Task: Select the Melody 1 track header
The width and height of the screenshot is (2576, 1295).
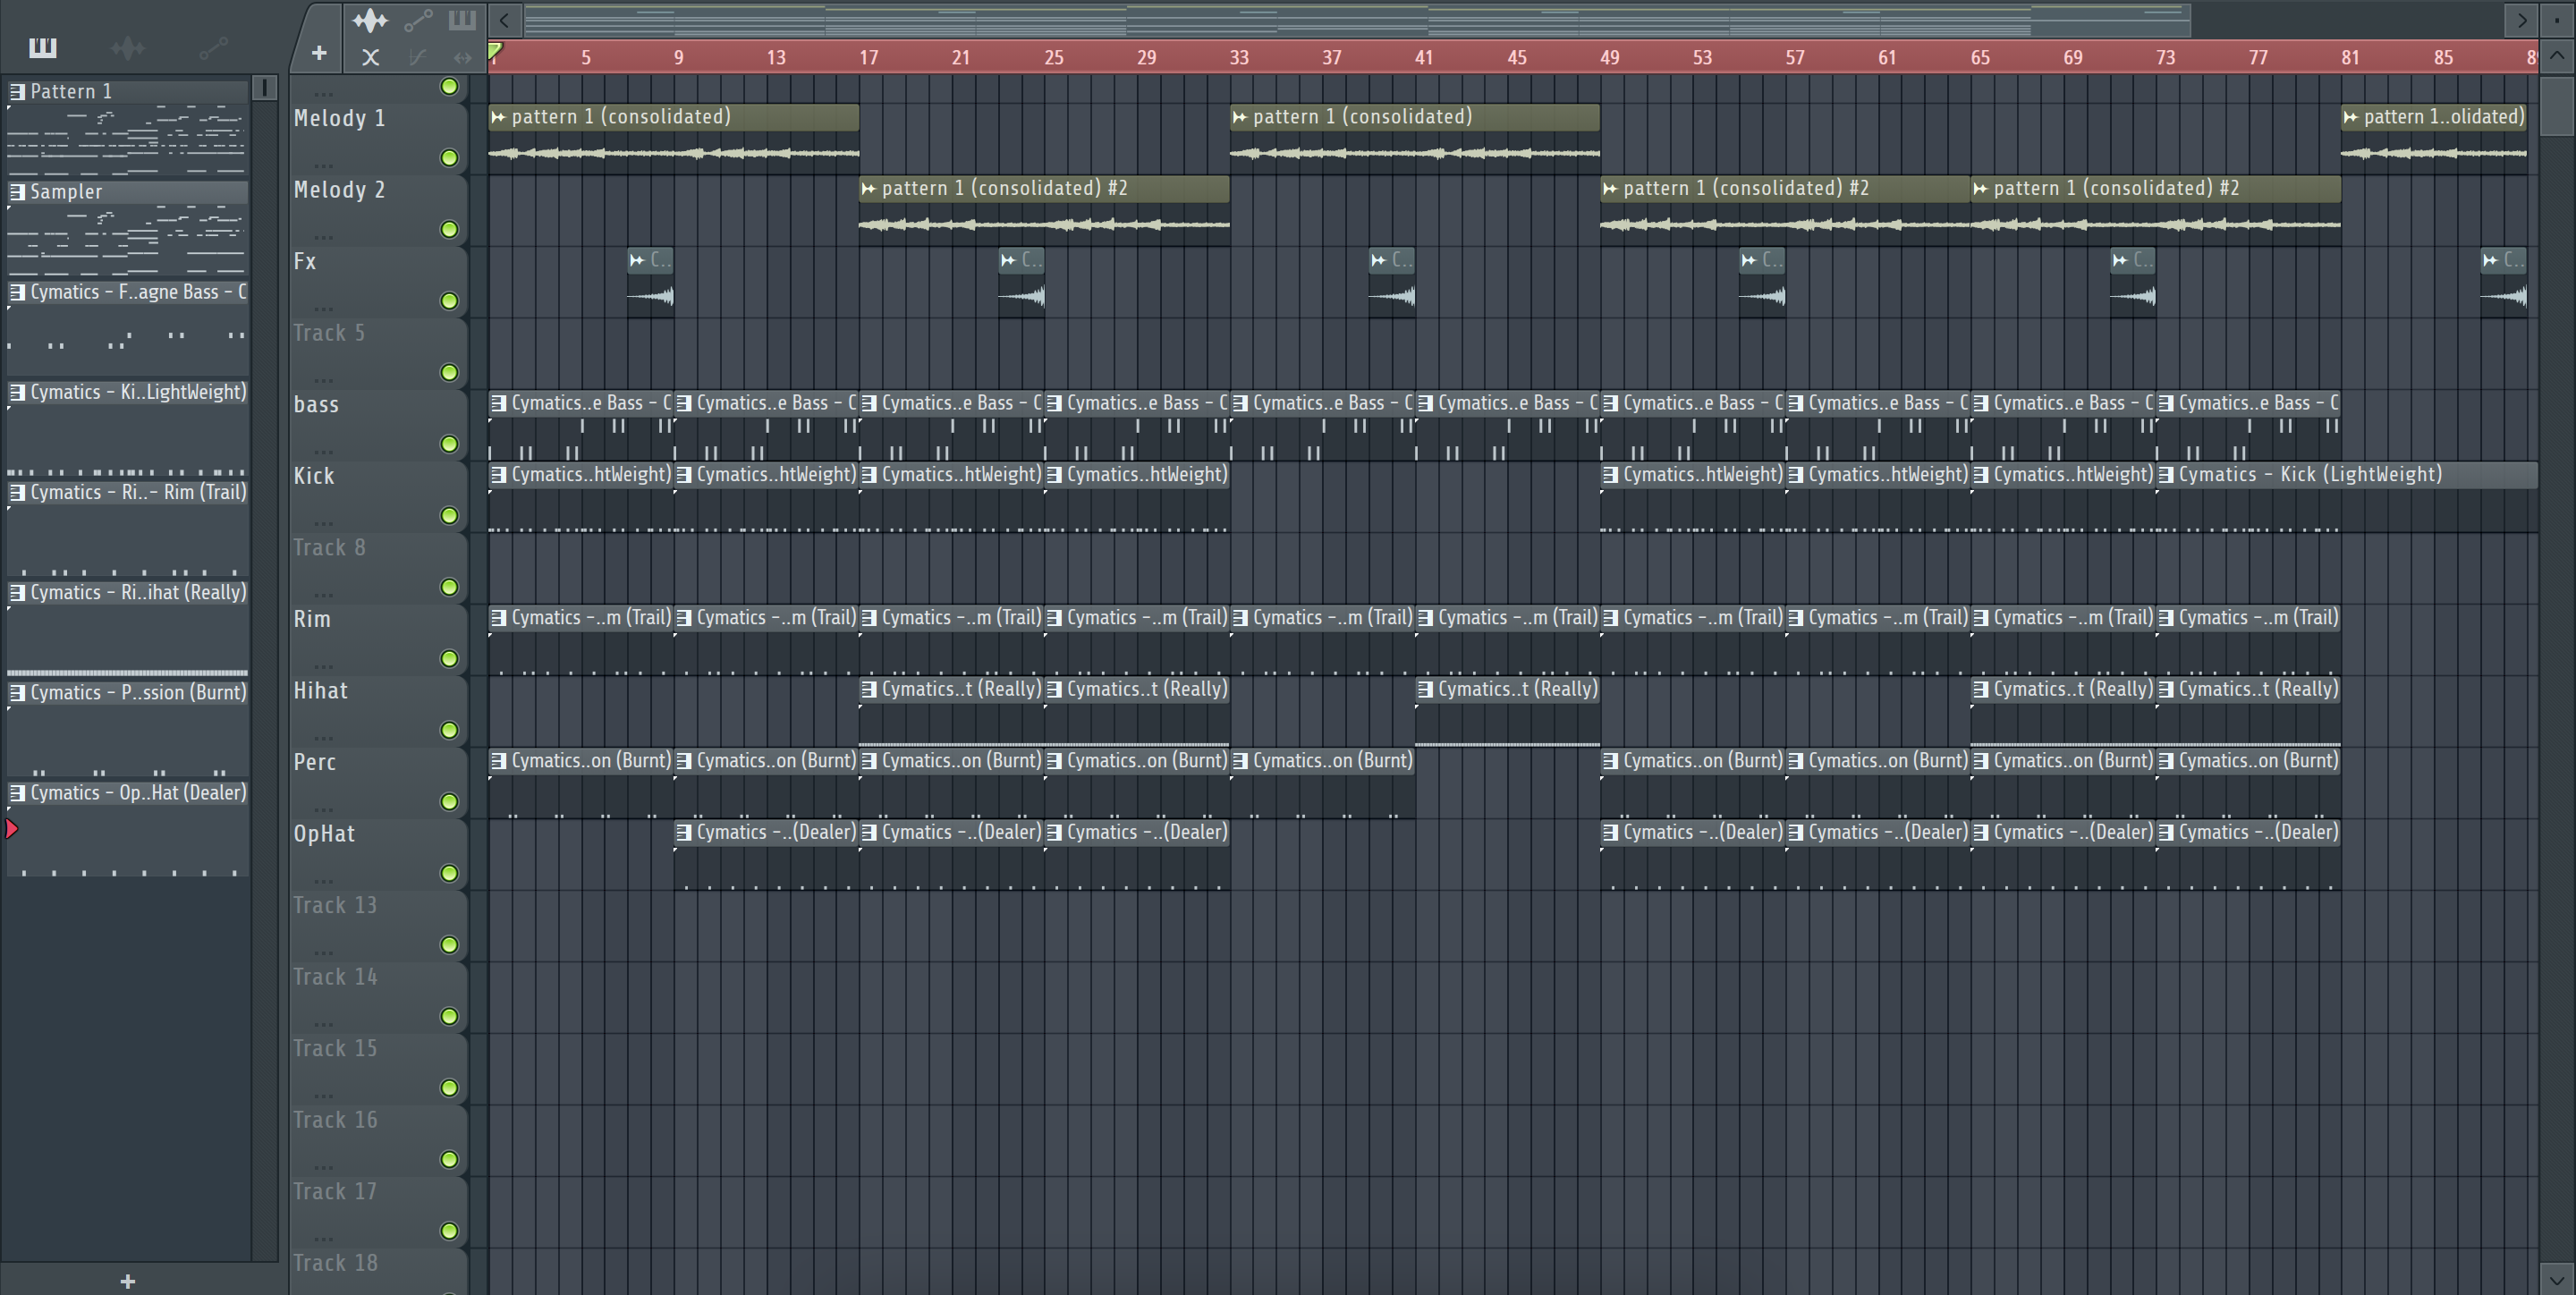Action: pyautogui.click(x=379, y=139)
